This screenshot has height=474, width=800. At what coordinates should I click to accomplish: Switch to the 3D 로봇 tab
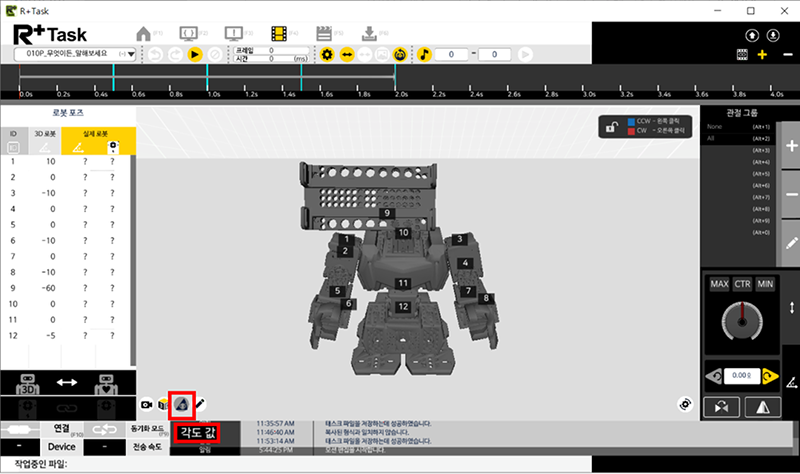(x=44, y=132)
